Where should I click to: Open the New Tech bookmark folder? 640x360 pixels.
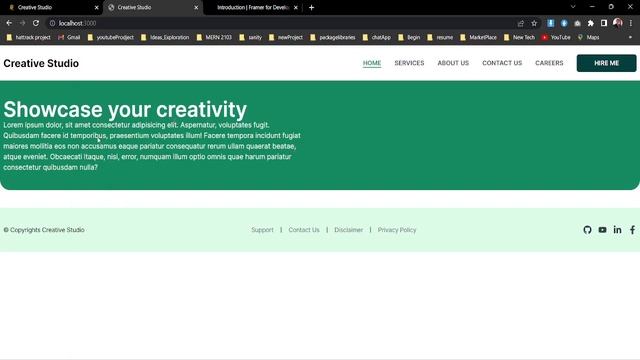click(519, 37)
